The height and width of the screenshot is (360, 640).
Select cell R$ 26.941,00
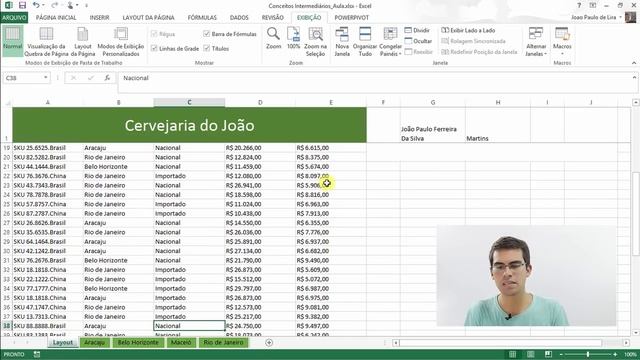(x=260, y=185)
